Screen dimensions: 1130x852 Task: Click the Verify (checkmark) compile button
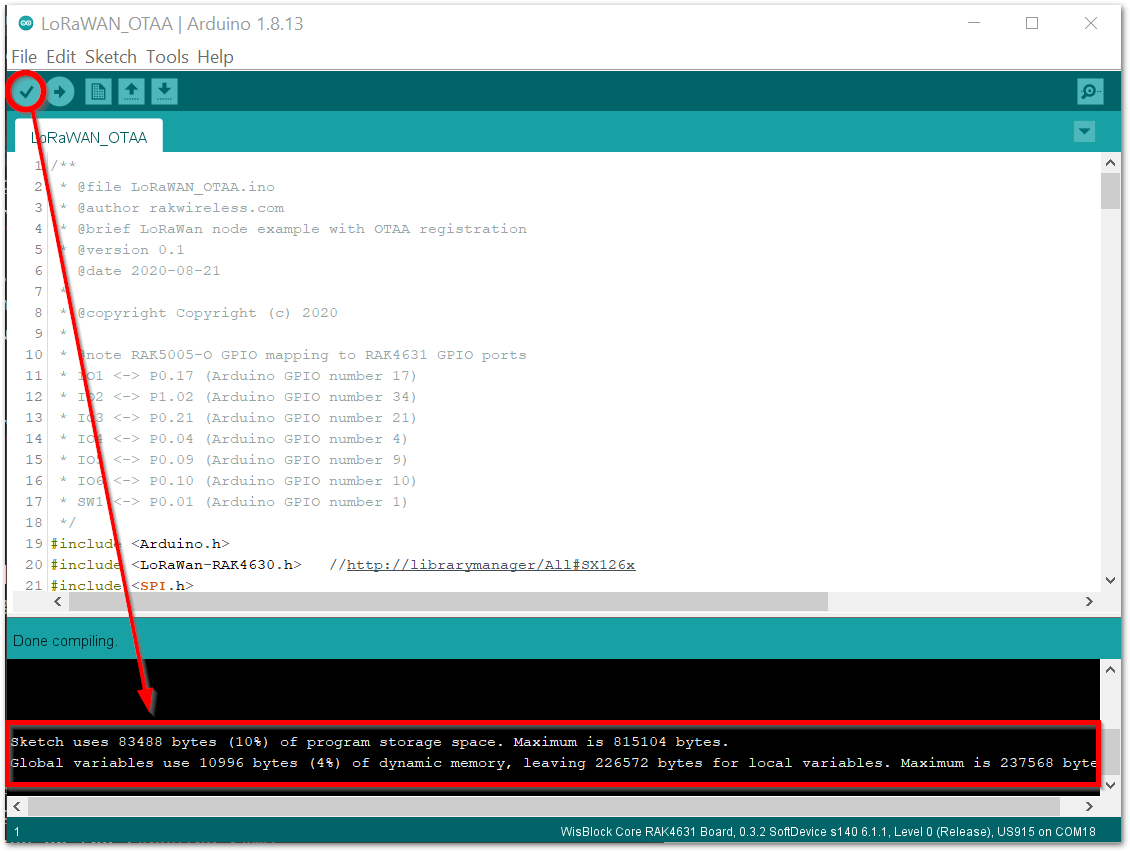click(x=27, y=92)
